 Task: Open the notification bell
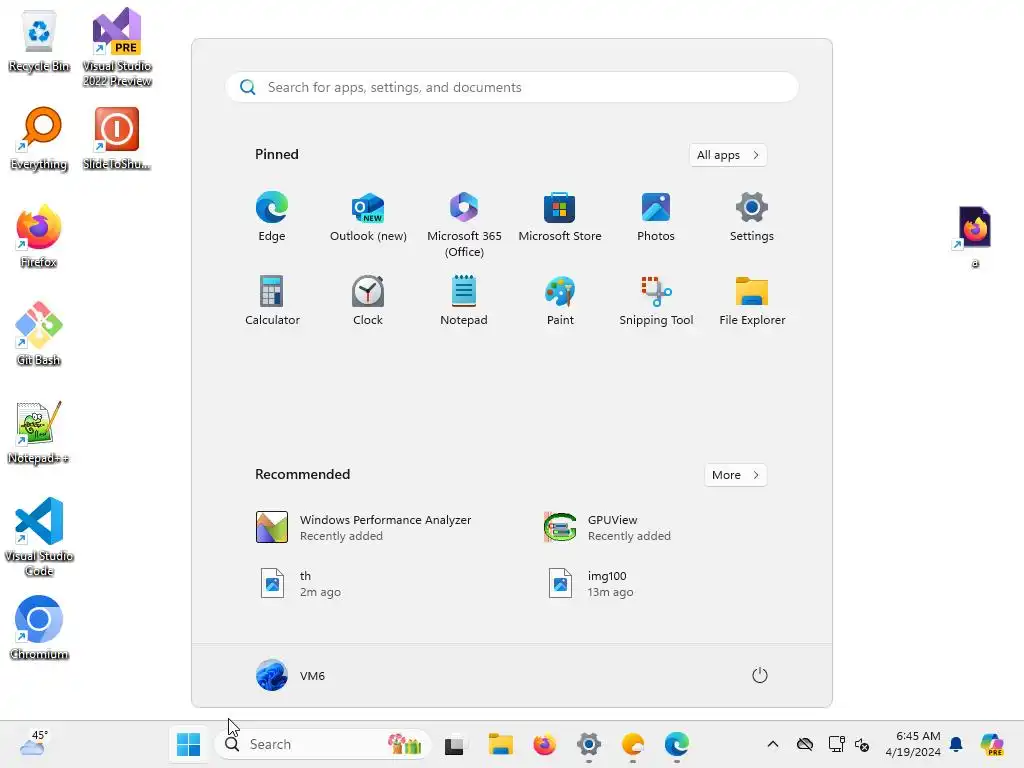point(956,744)
